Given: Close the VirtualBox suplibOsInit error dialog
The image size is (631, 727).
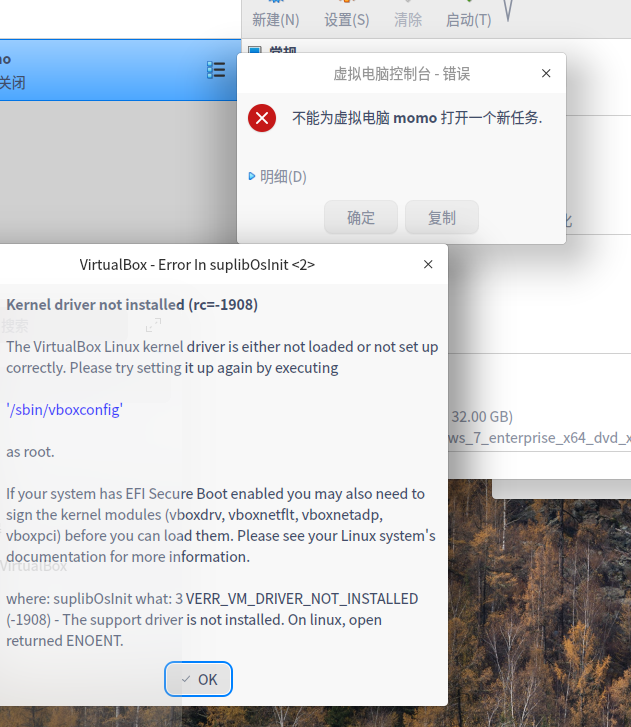Looking at the screenshot, I should coord(428,264).
